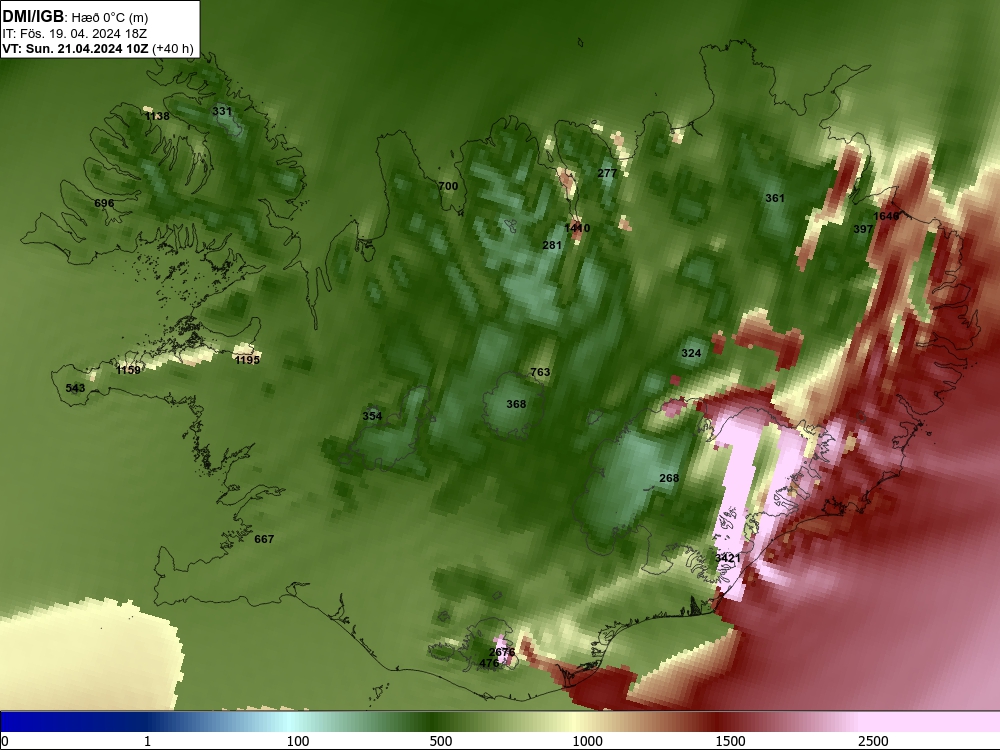The image size is (1000, 750).
Task: Click the map value 700
Action: tap(448, 186)
